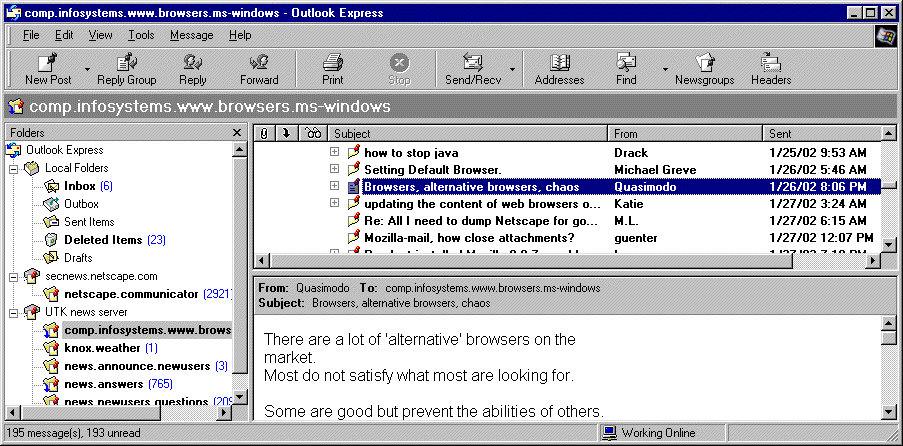The height and width of the screenshot is (446, 903).
Task: Expand the 'how to stop java' thread
Action: (335, 153)
